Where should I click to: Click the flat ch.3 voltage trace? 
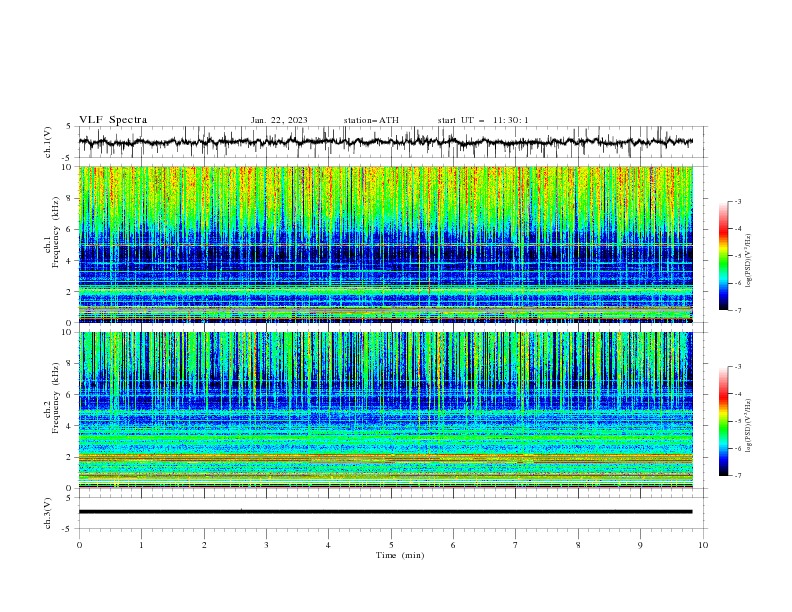(x=385, y=512)
